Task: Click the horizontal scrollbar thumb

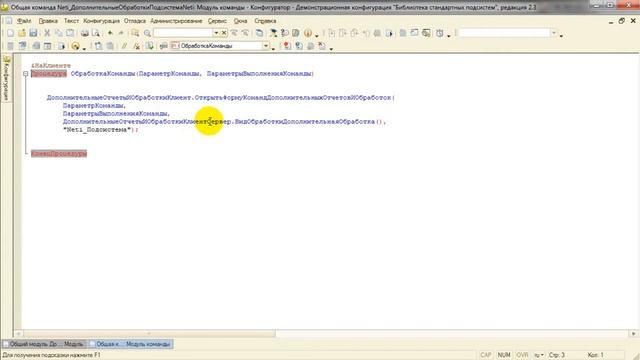Action: click(149, 333)
